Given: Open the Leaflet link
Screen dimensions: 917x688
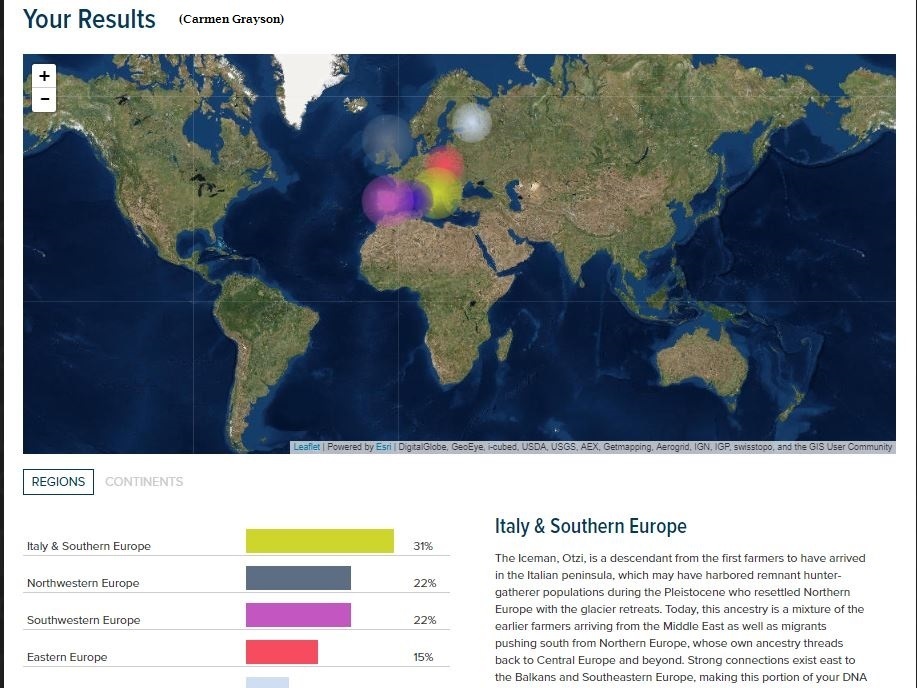Looking at the screenshot, I should click(305, 447).
